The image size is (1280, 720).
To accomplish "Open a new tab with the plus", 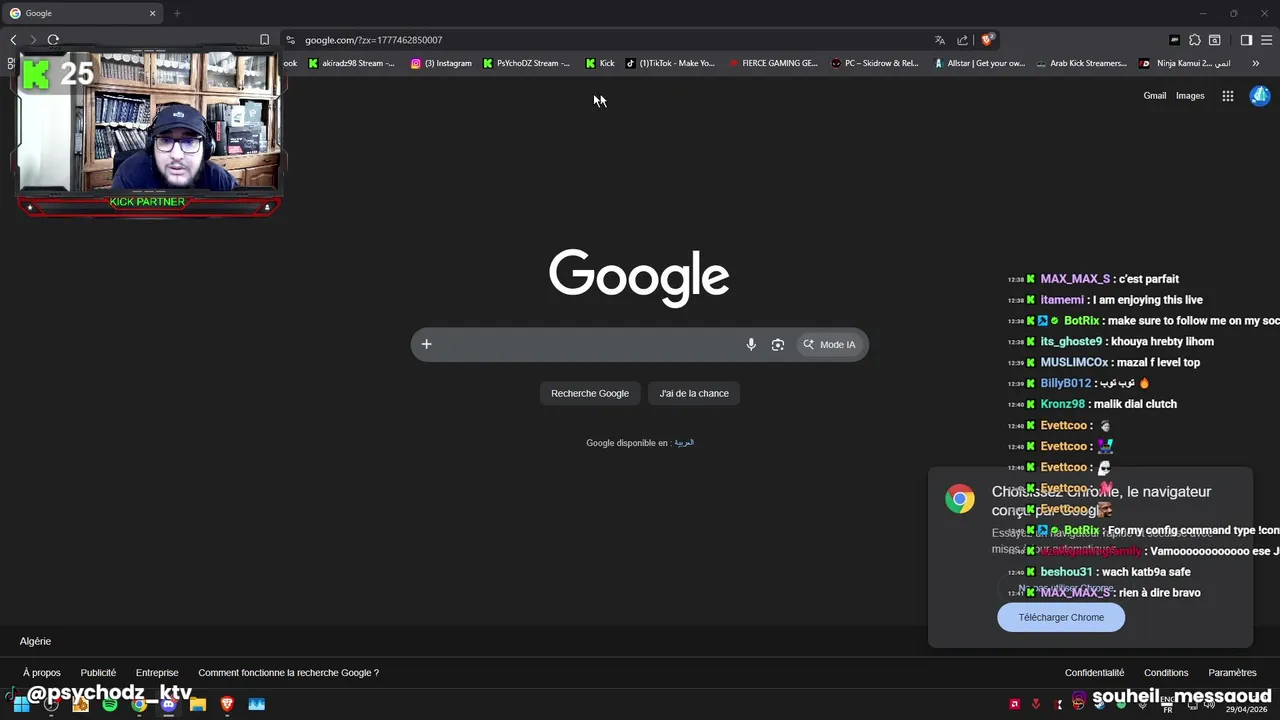I will tap(177, 13).
